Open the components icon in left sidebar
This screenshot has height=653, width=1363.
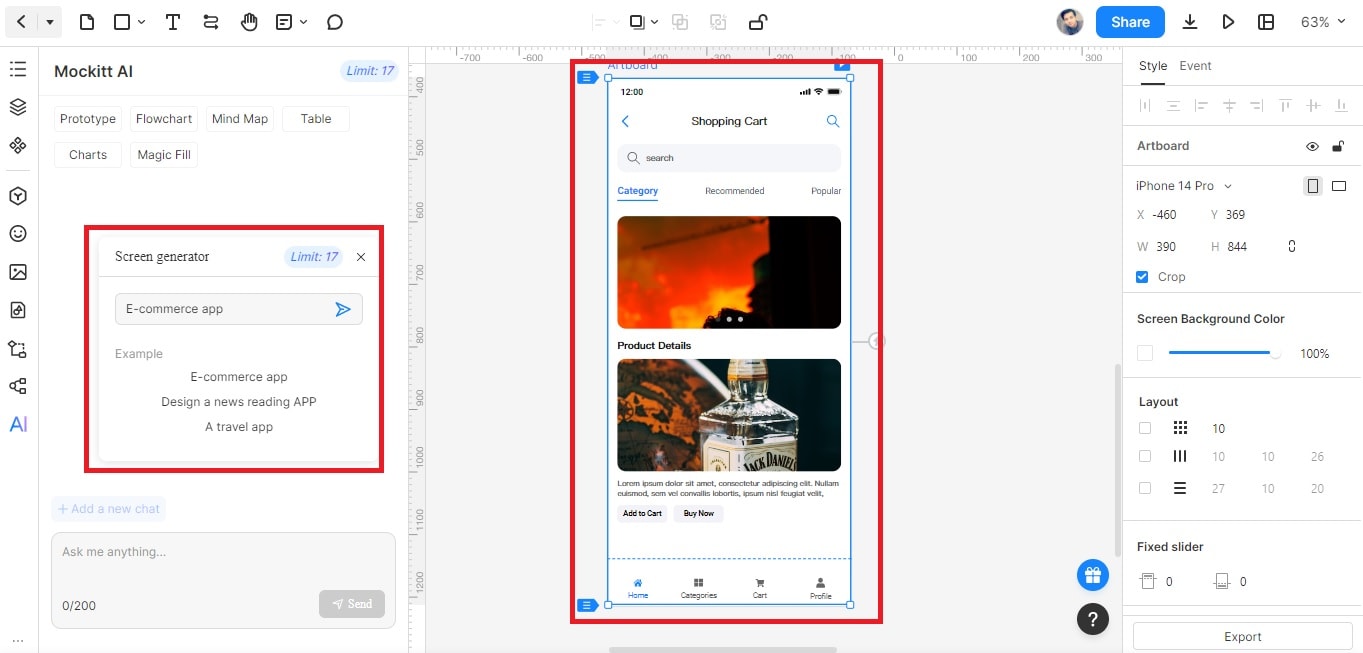pyautogui.click(x=18, y=146)
